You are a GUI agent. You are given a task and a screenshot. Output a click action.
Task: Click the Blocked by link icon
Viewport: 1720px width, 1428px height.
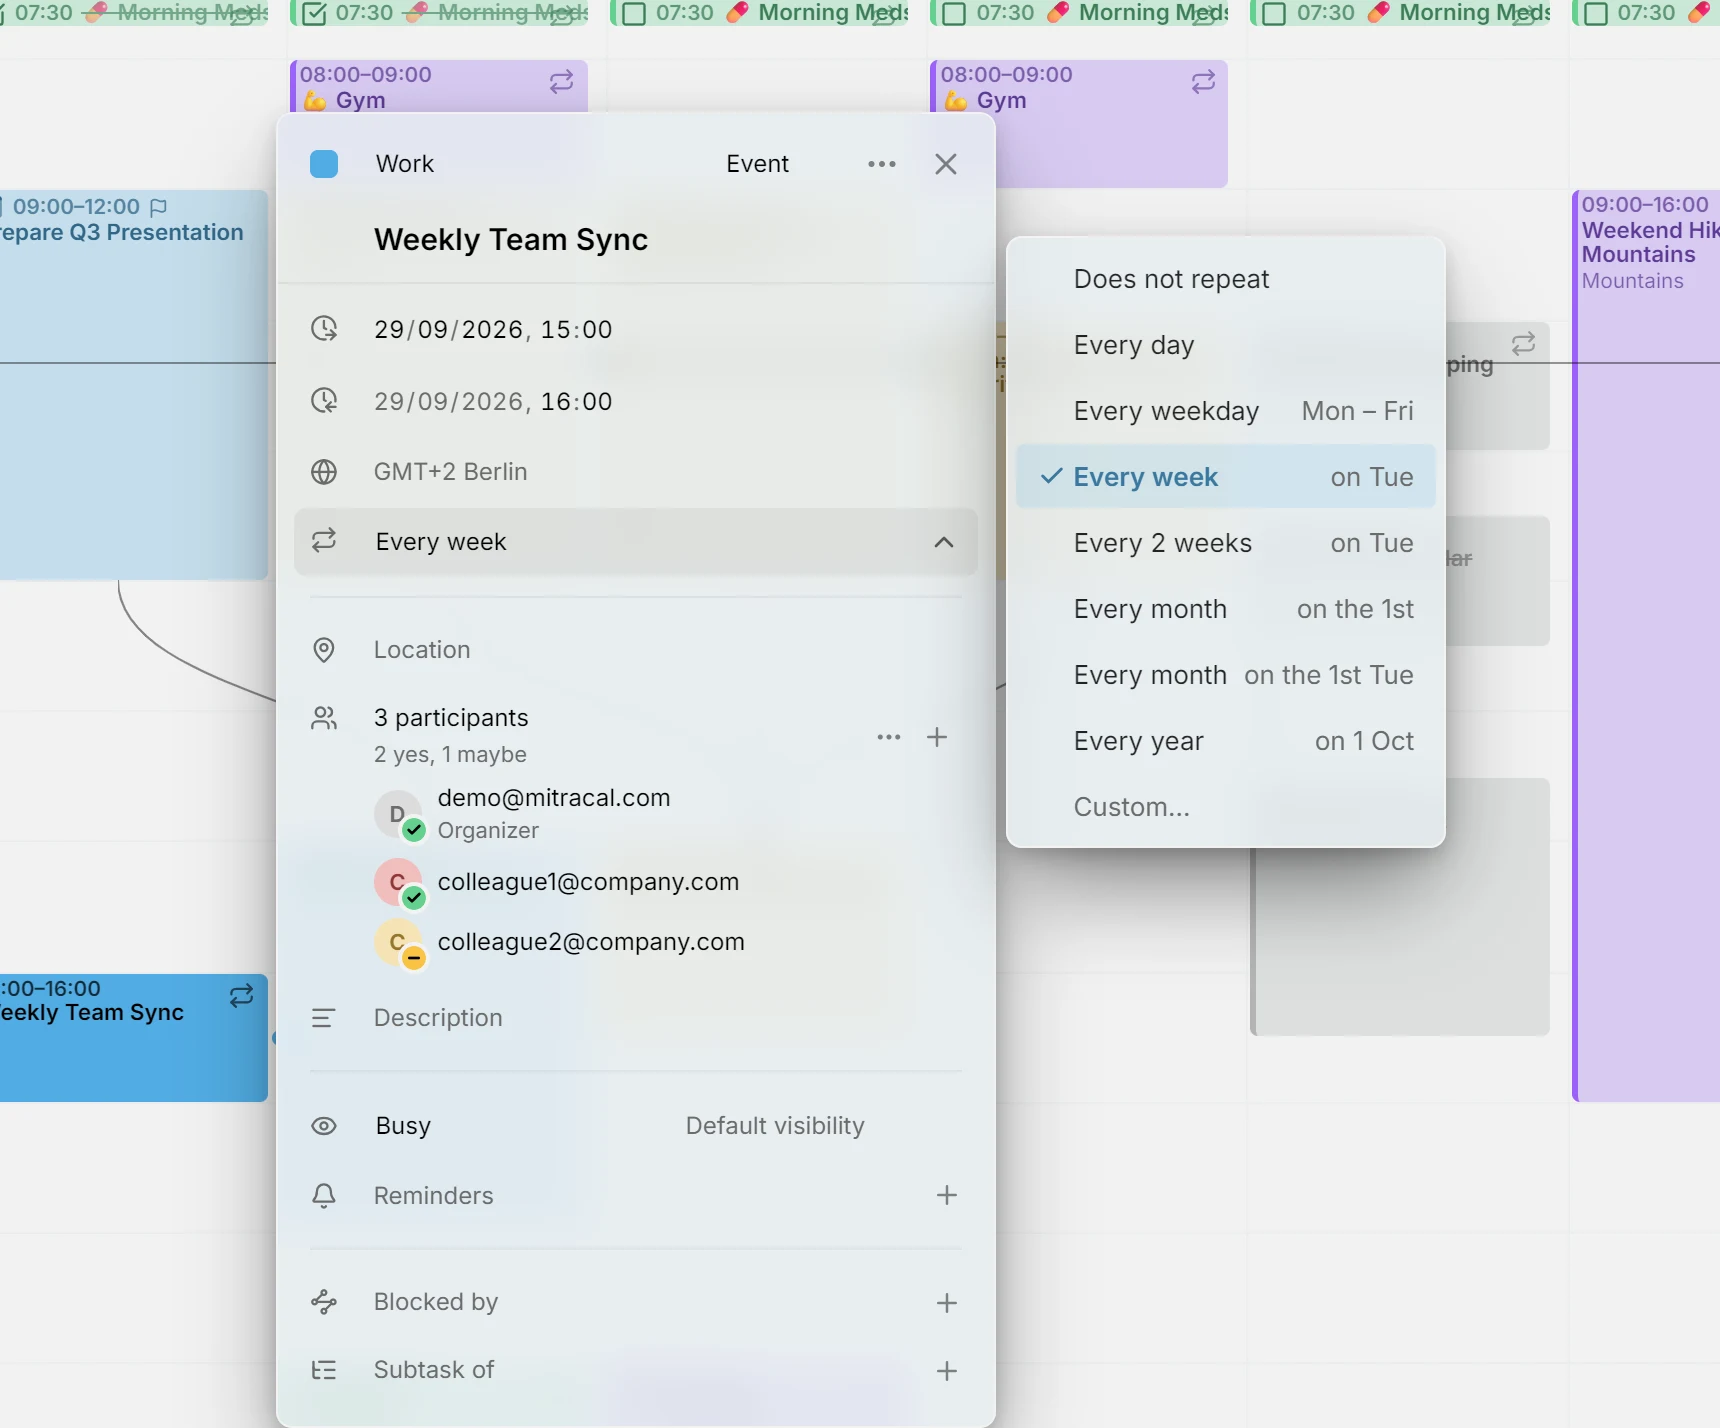point(324,1302)
